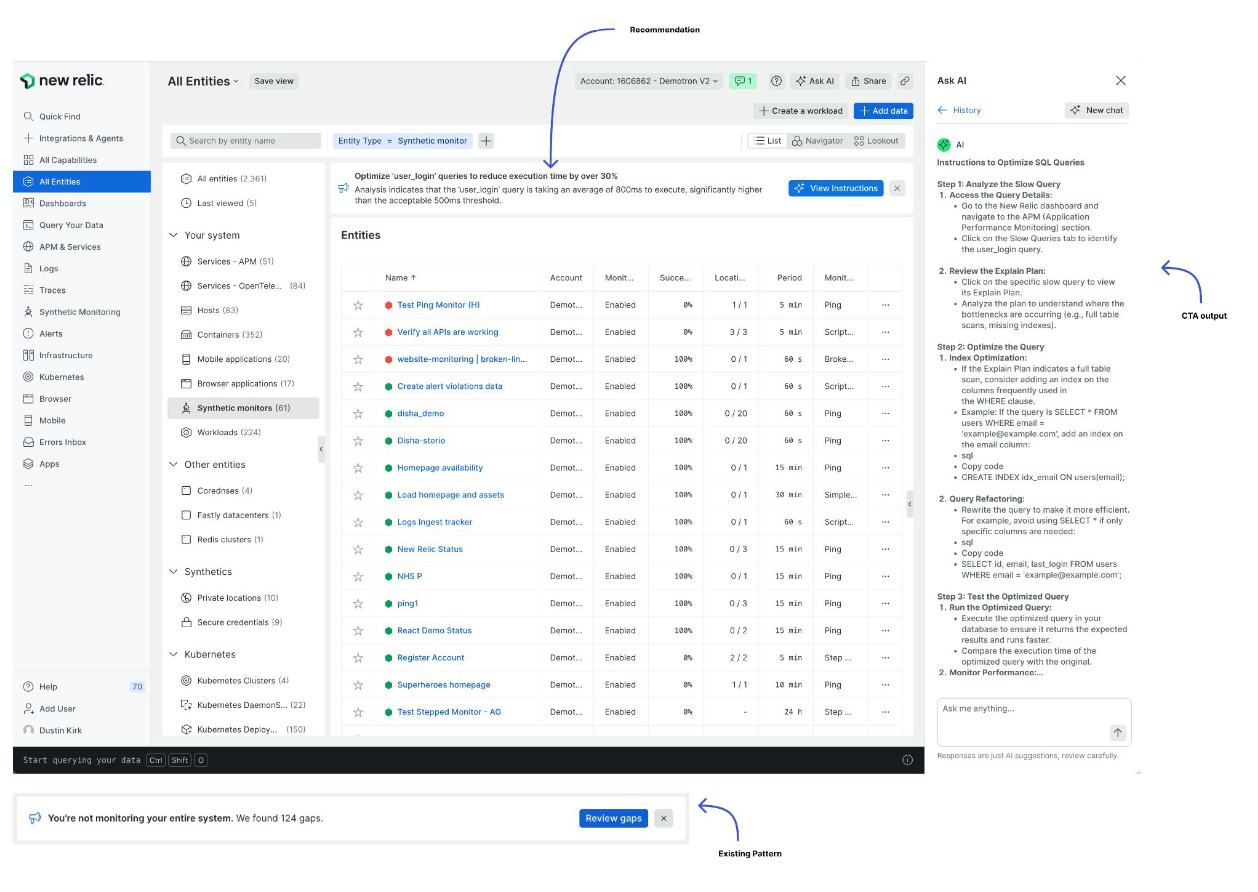Click the green feedback message icon
The height and width of the screenshot is (892, 1258).
742,81
